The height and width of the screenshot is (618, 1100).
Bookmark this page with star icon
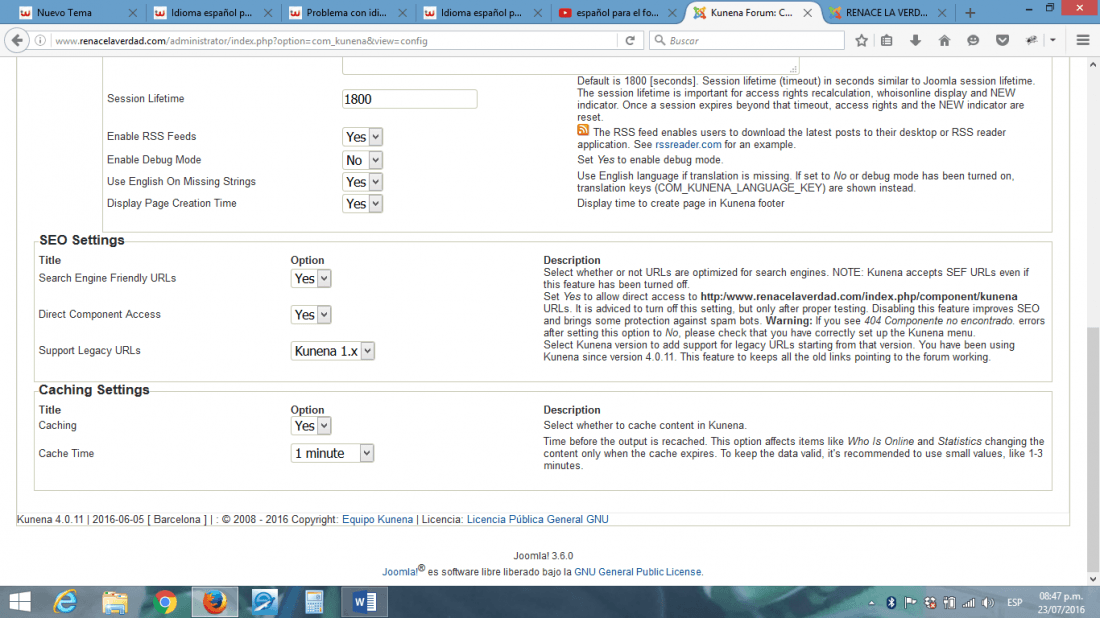click(861, 41)
